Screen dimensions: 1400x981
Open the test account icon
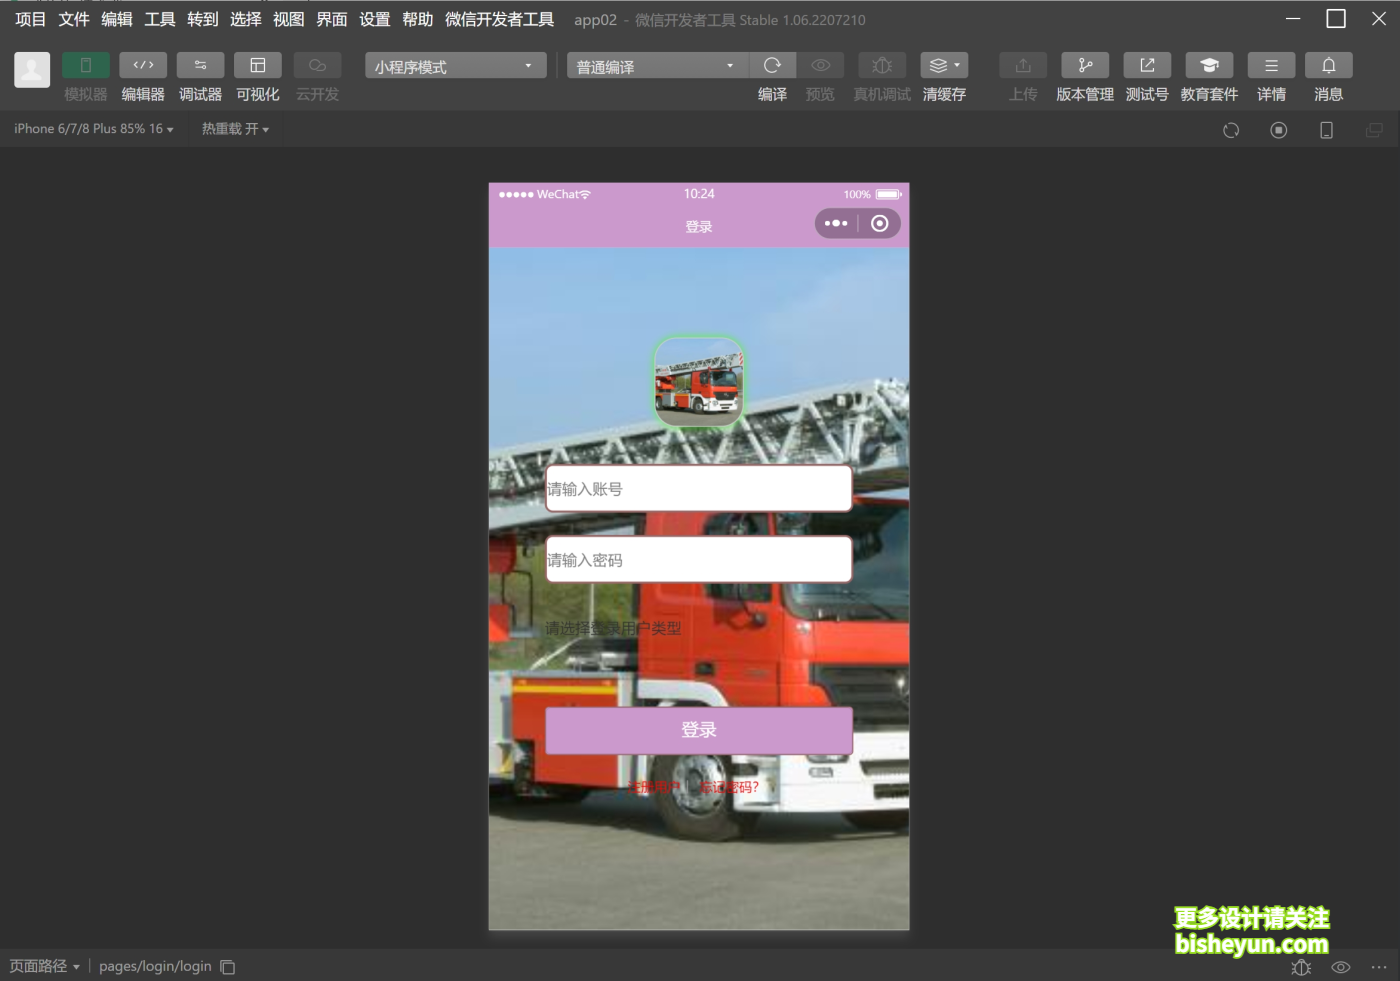[x=1147, y=65]
